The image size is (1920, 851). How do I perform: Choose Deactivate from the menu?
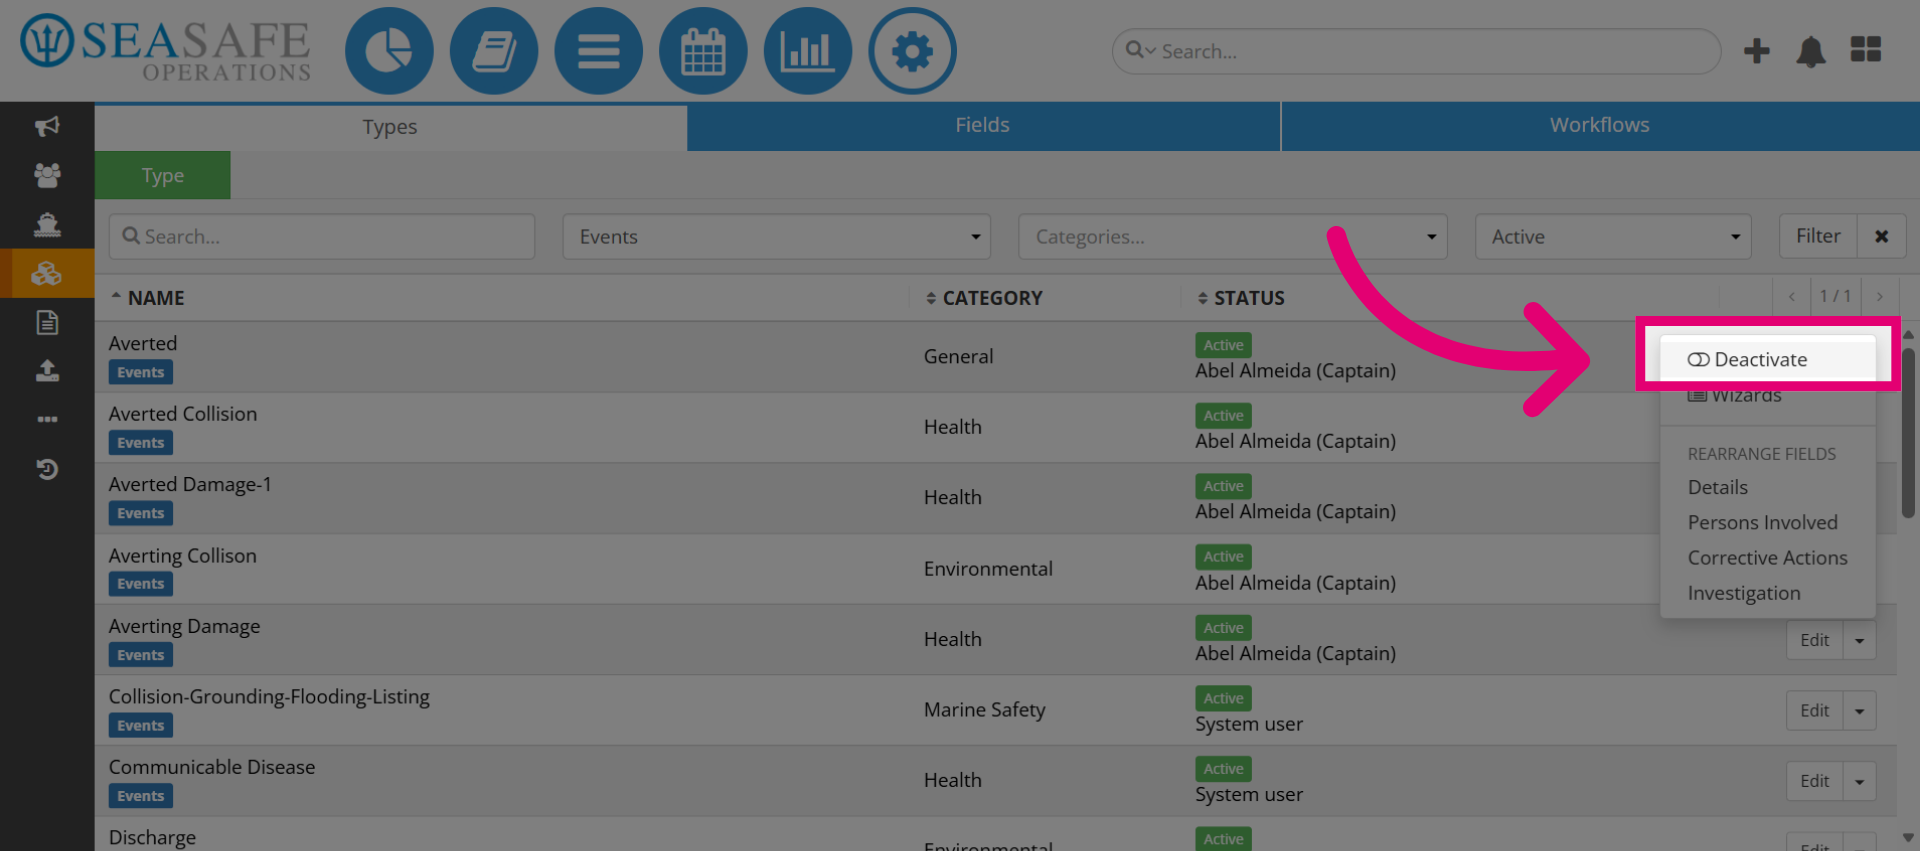point(1767,360)
